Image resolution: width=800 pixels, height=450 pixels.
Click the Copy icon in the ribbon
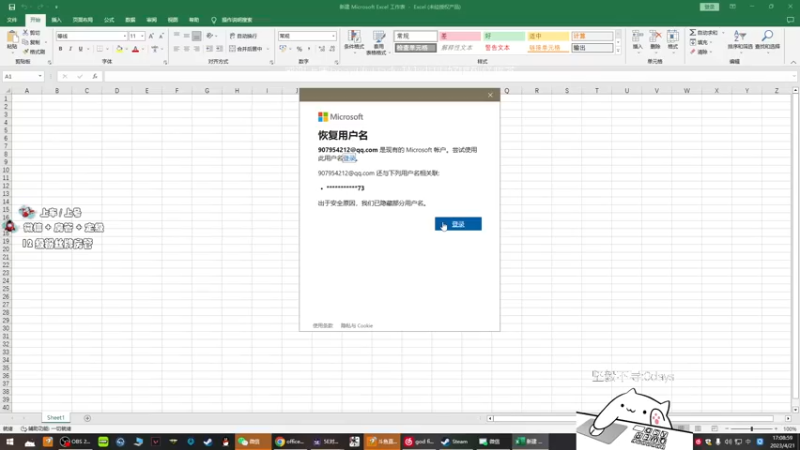coord(26,42)
